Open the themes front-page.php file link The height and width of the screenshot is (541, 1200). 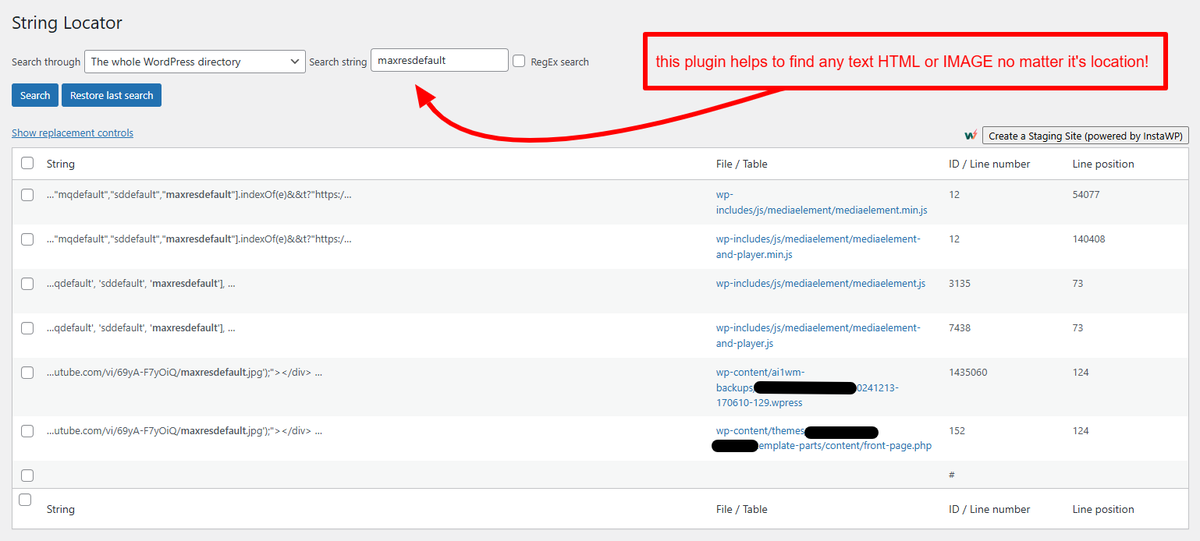[822, 438]
